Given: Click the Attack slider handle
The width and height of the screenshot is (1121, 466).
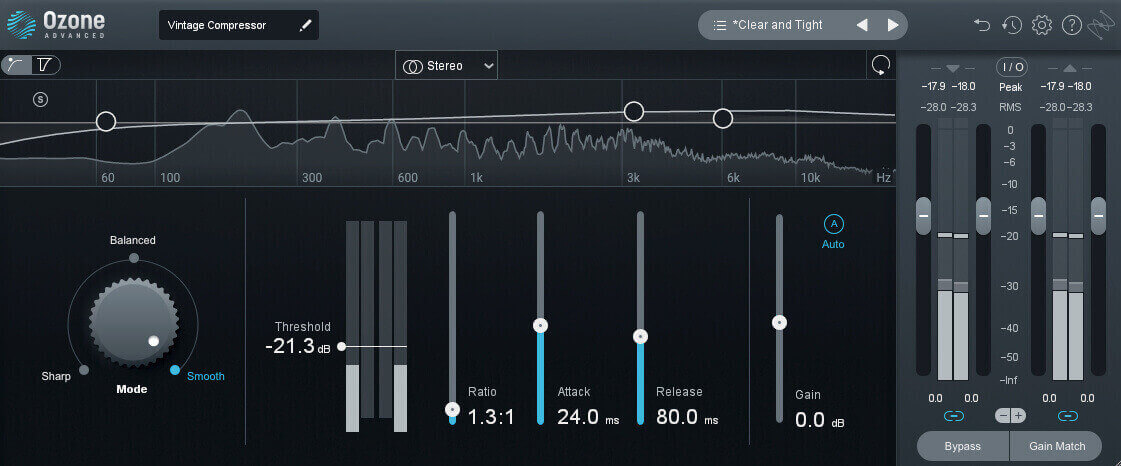Looking at the screenshot, I should tap(540, 326).
